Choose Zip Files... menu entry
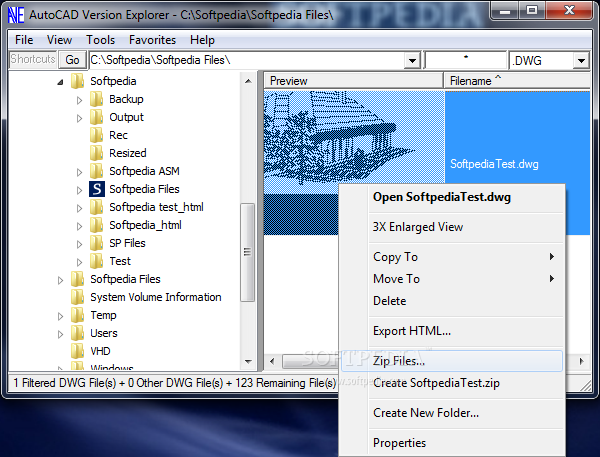Viewport: 600px width, 457px height. (452, 361)
